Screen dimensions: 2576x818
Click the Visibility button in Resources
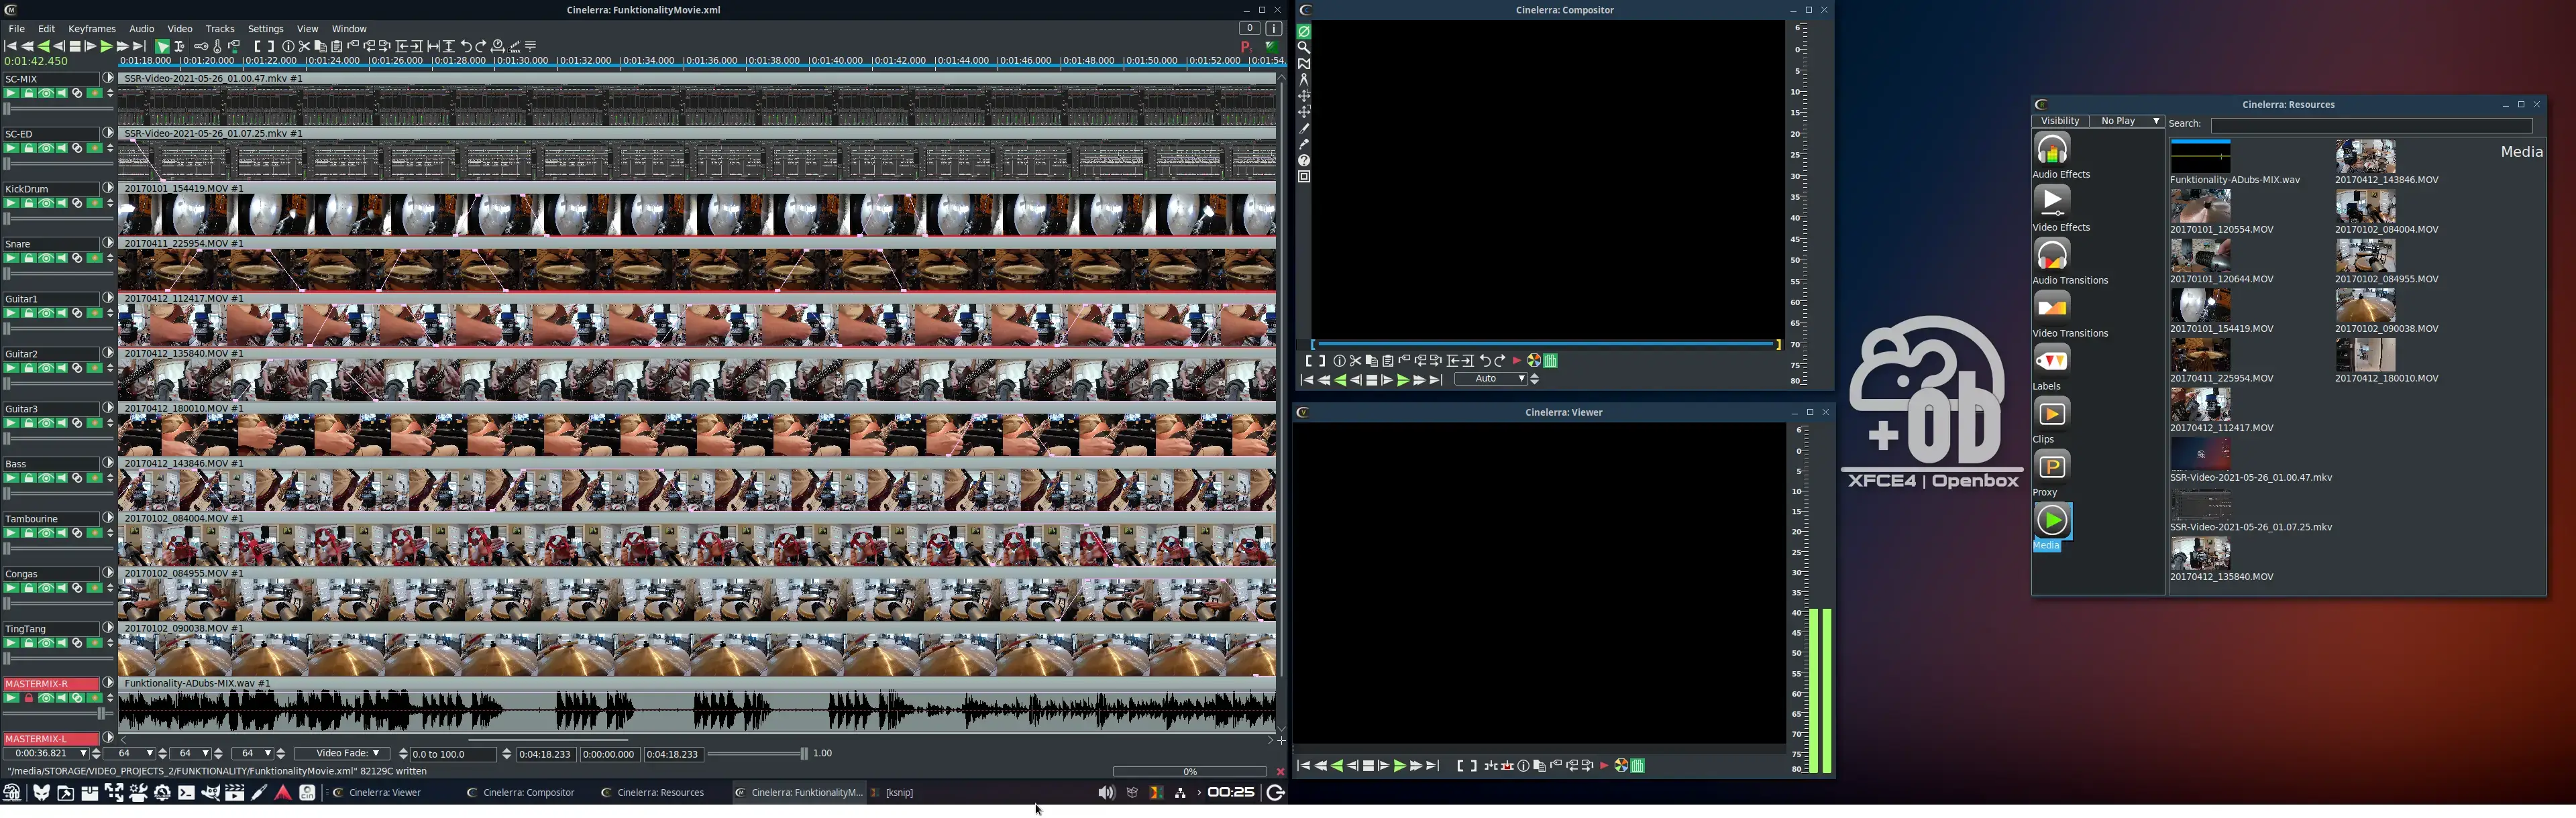2060,121
